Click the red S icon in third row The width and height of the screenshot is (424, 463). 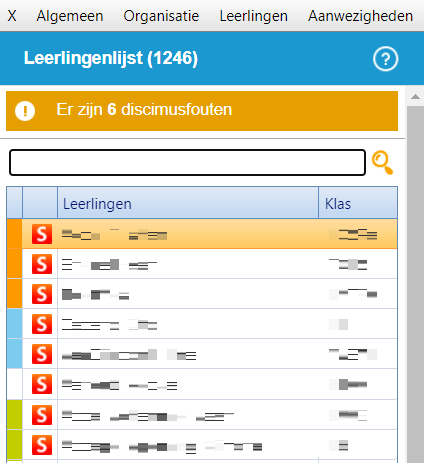42,294
